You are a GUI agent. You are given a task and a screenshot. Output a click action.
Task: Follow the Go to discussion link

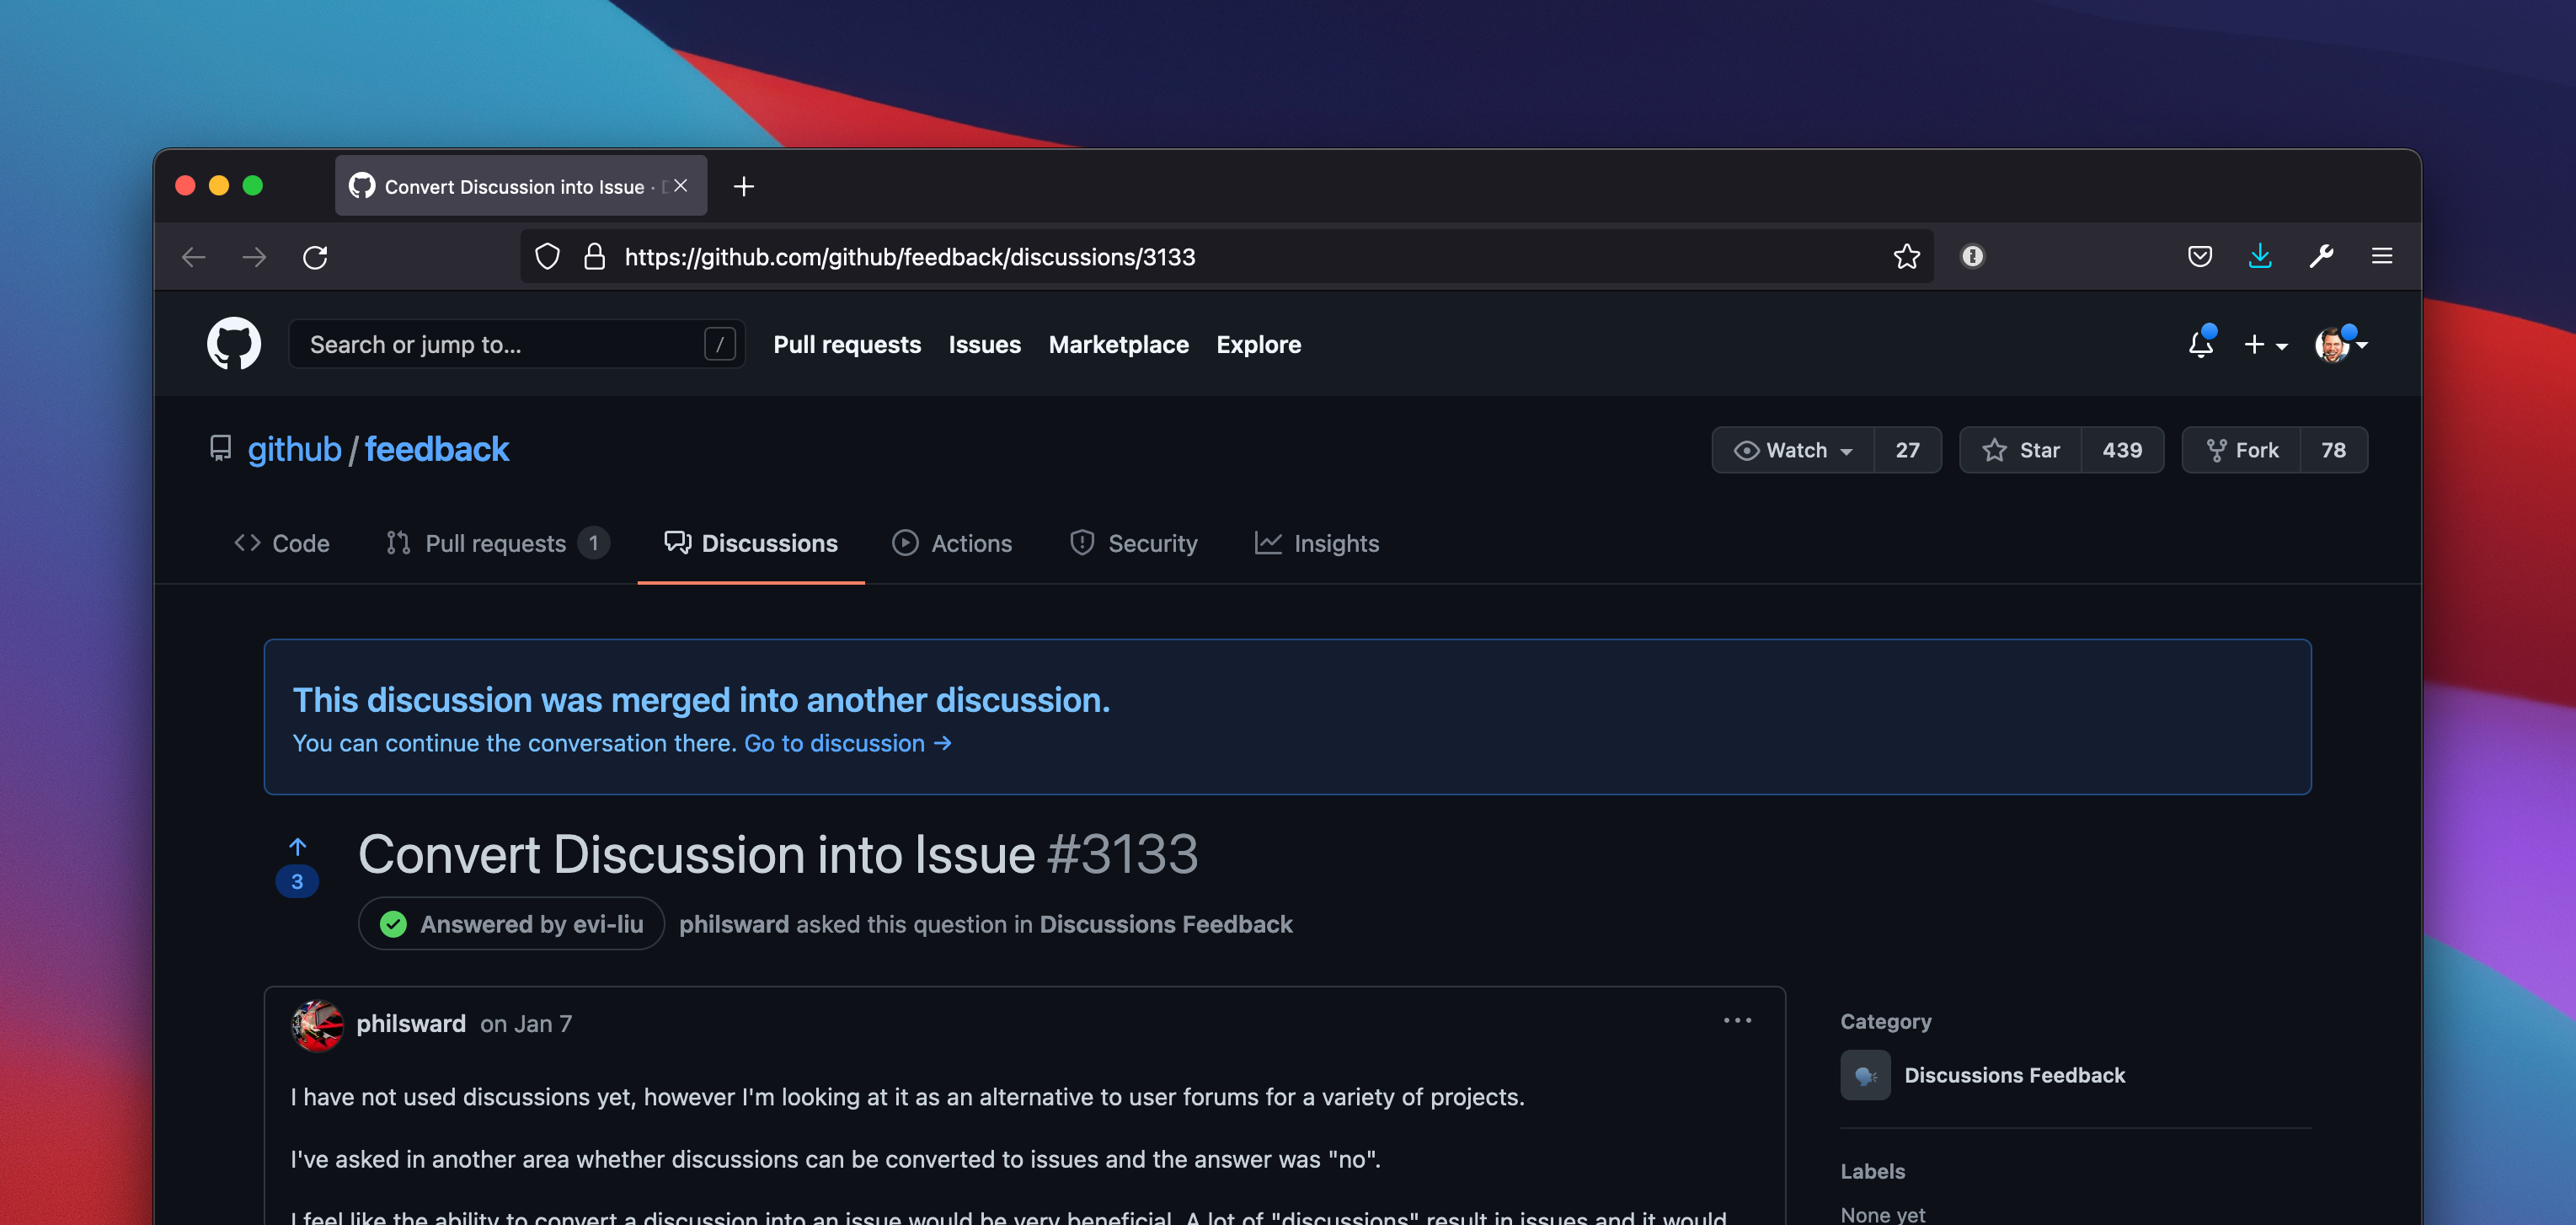pyautogui.click(x=848, y=743)
